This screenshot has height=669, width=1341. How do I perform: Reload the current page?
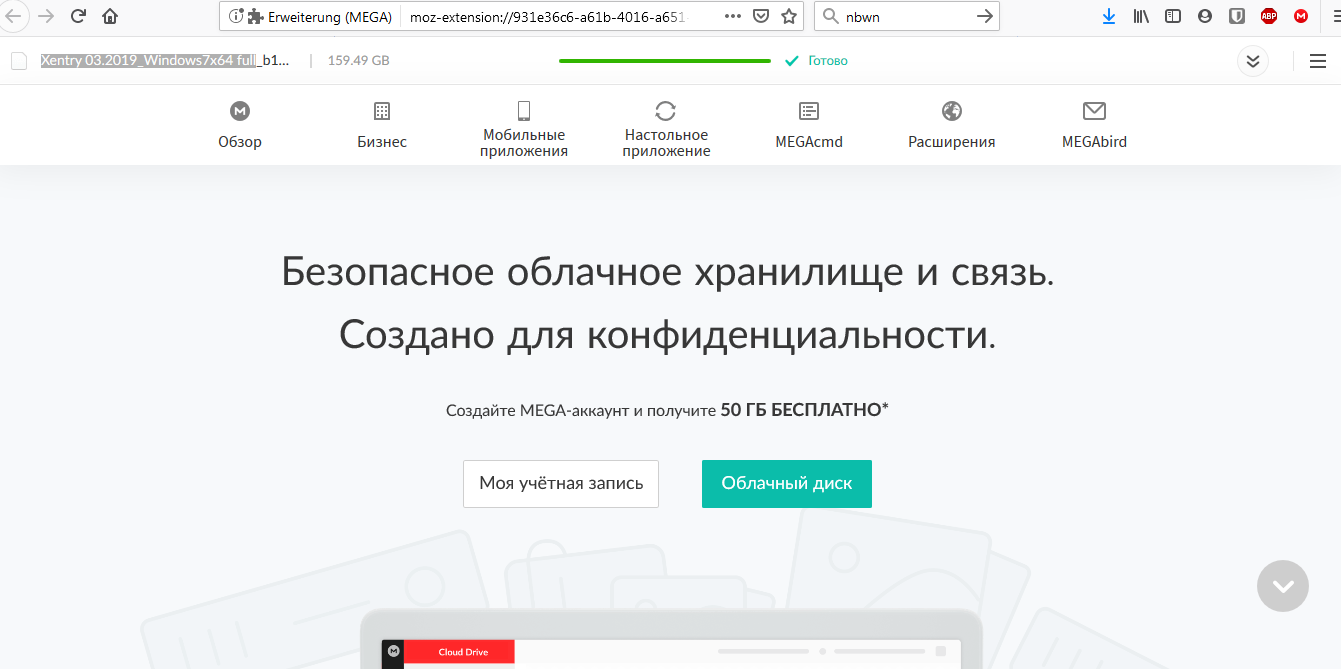point(78,16)
